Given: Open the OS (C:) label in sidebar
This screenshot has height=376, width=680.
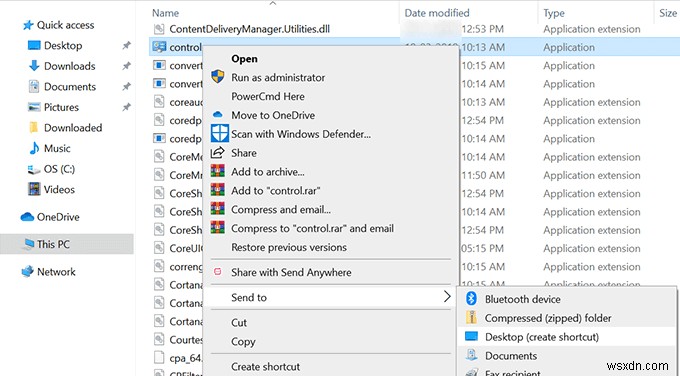Looking at the screenshot, I should click(59, 169).
